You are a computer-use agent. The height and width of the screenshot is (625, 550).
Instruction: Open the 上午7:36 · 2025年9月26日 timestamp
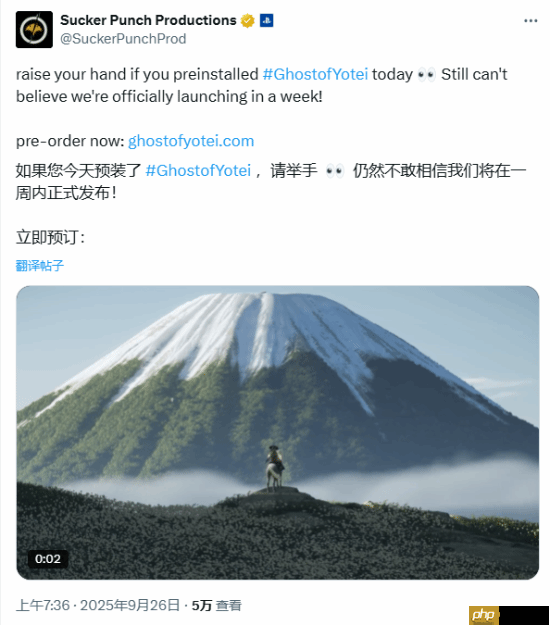98,605
